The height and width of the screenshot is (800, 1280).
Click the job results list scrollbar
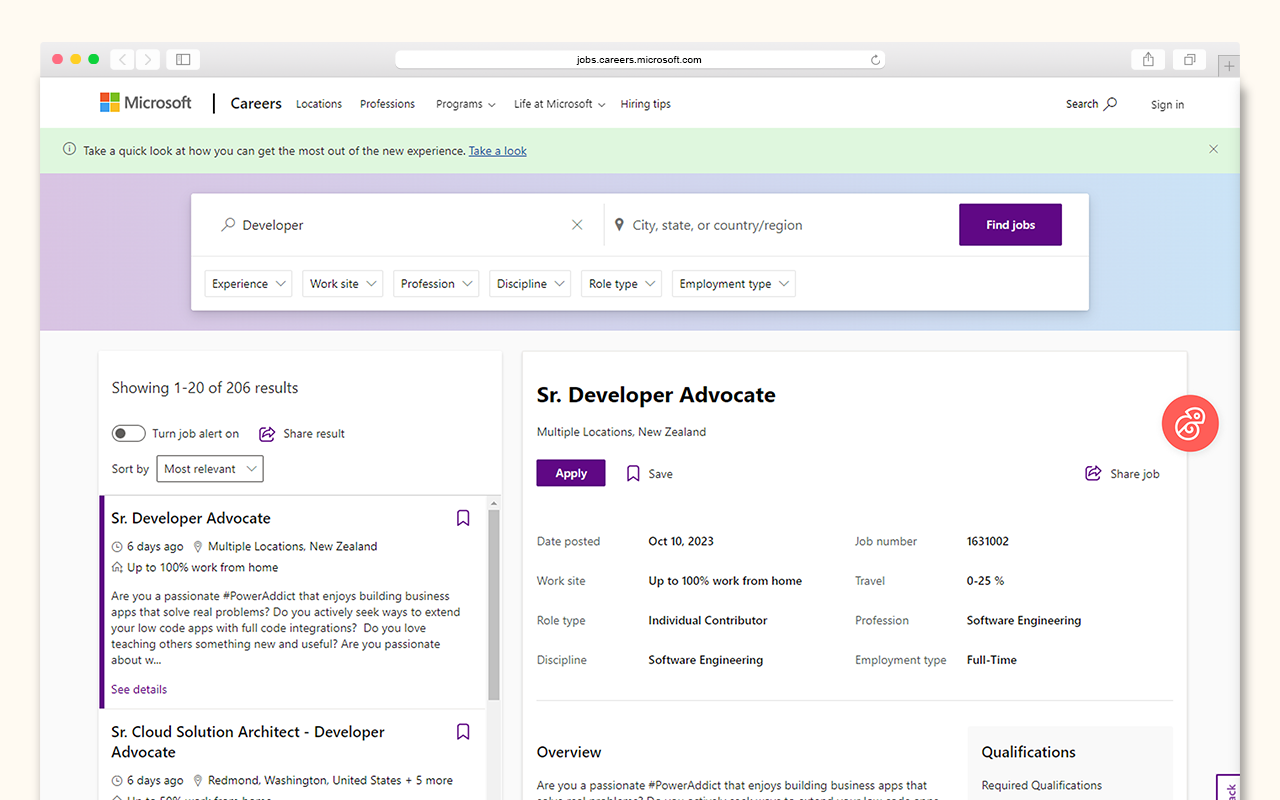coord(494,600)
